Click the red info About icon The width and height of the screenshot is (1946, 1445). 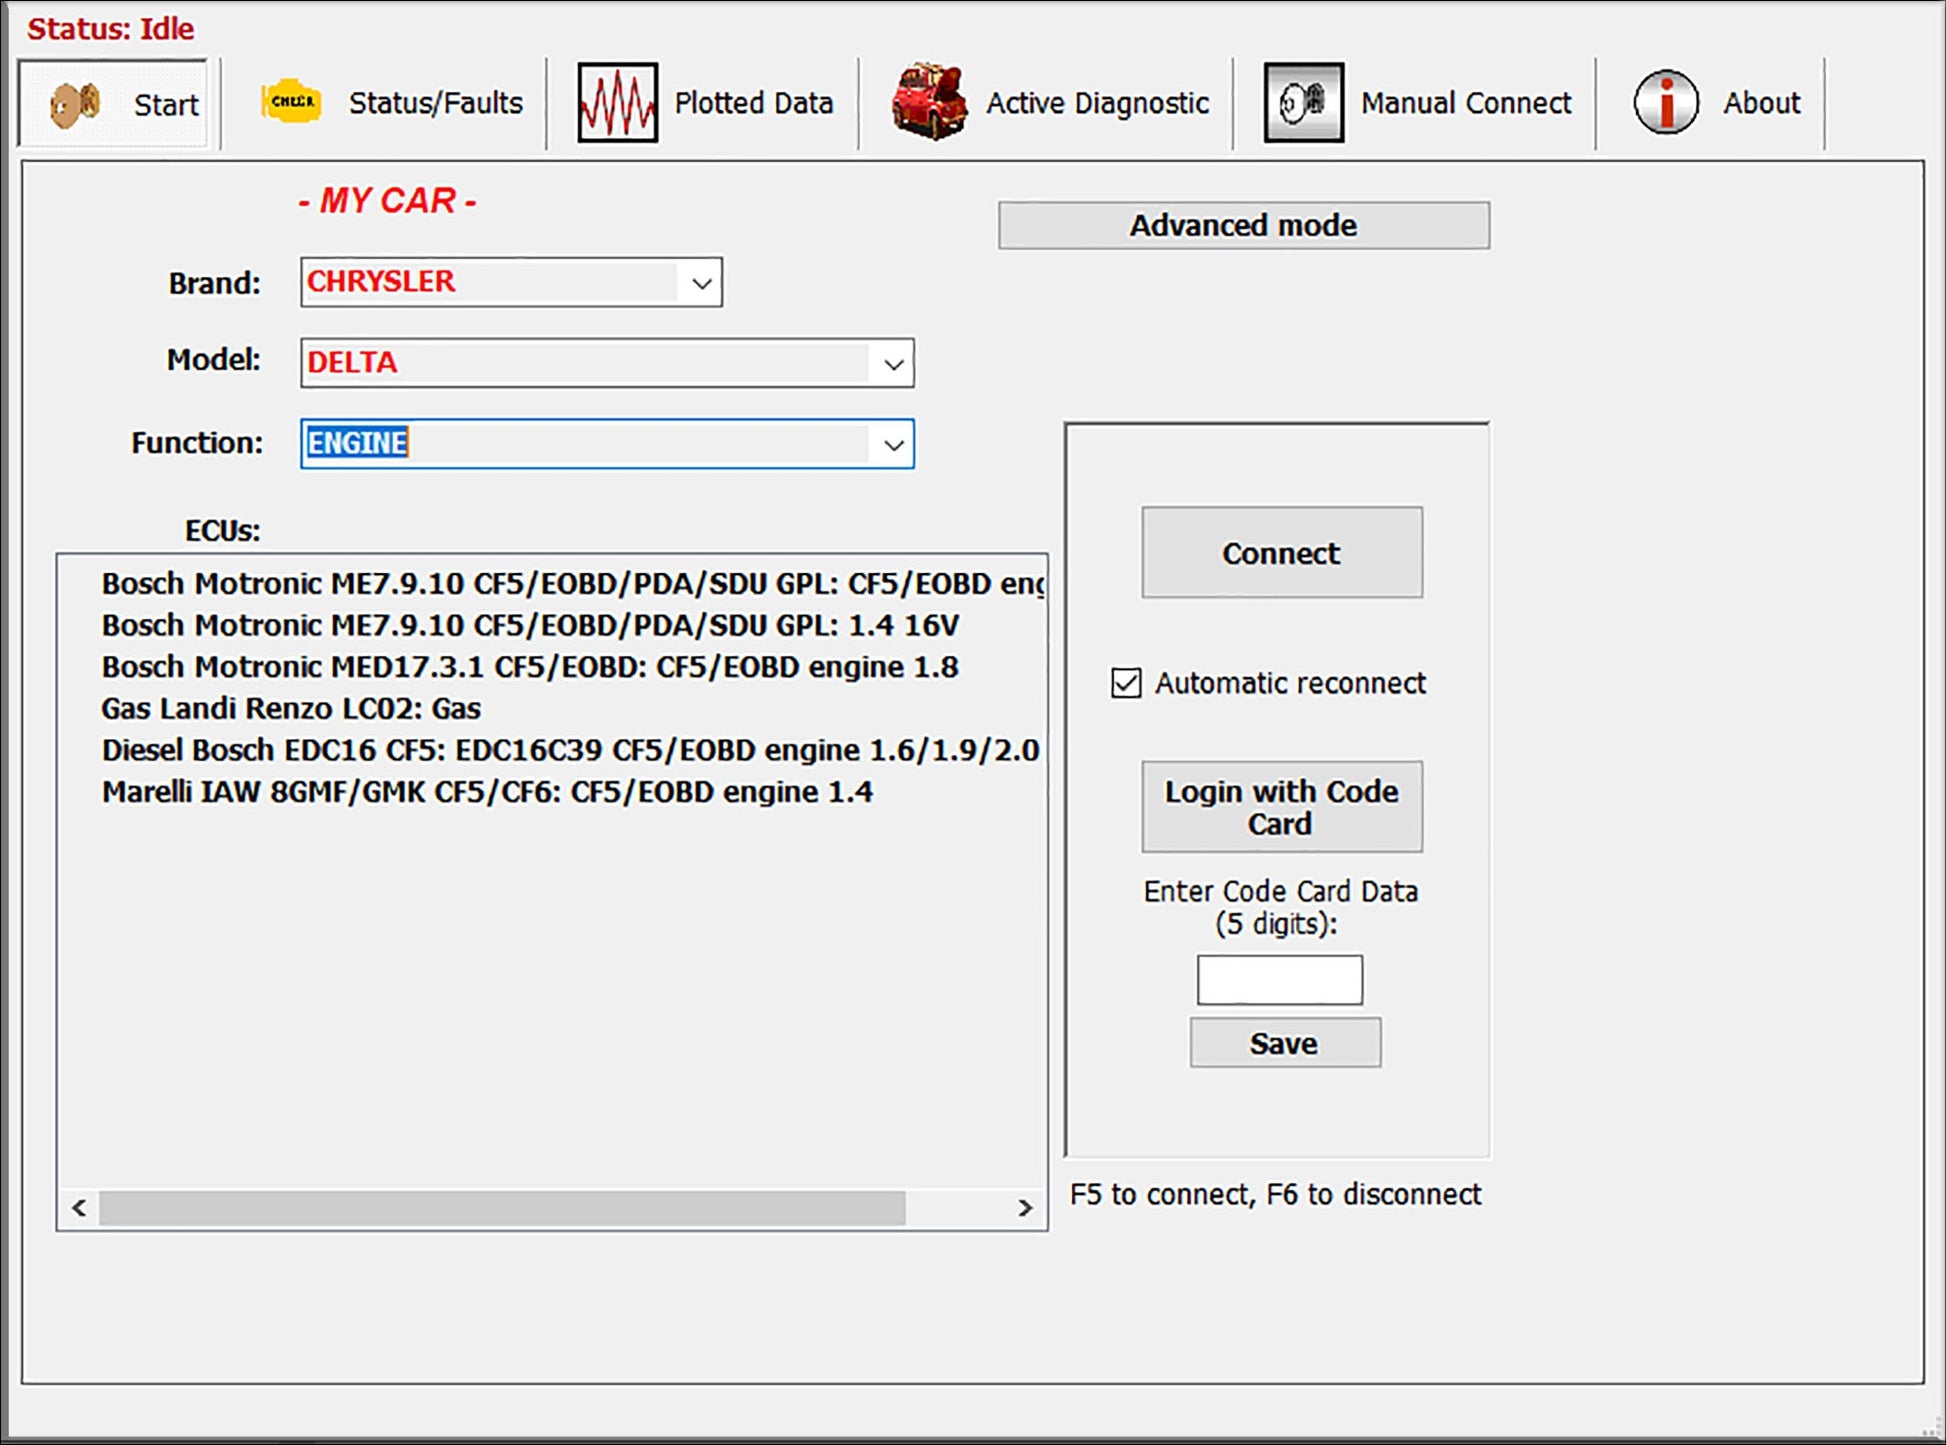[1665, 102]
